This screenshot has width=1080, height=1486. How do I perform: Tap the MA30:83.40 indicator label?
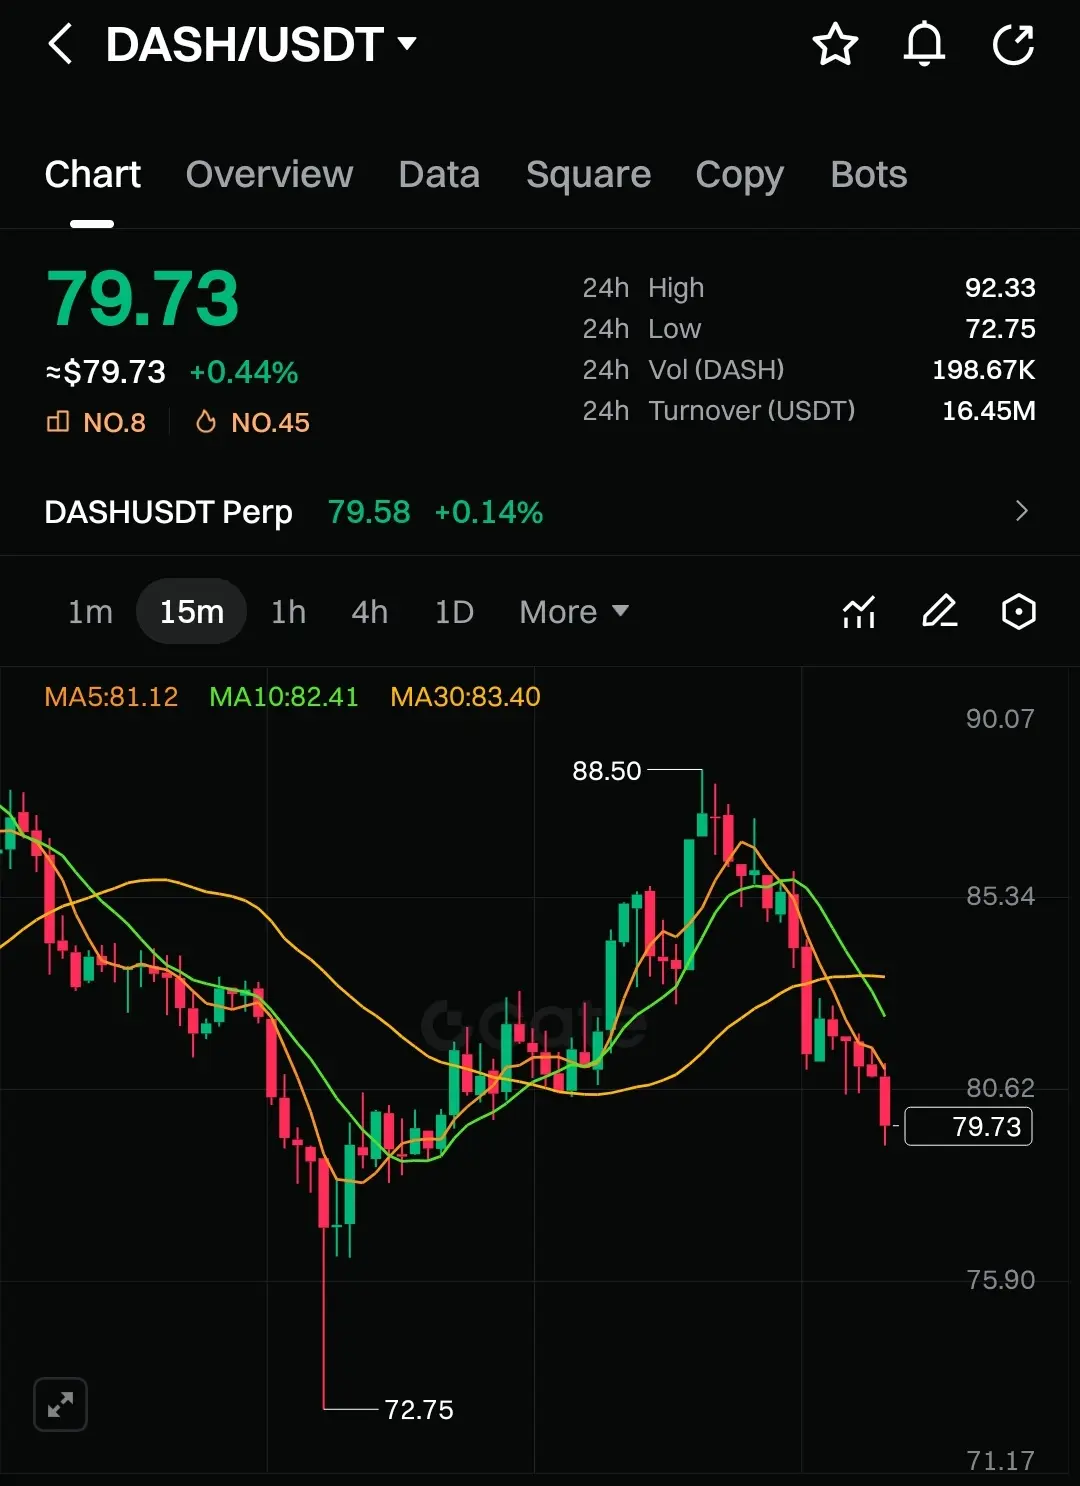[x=465, y=696]
